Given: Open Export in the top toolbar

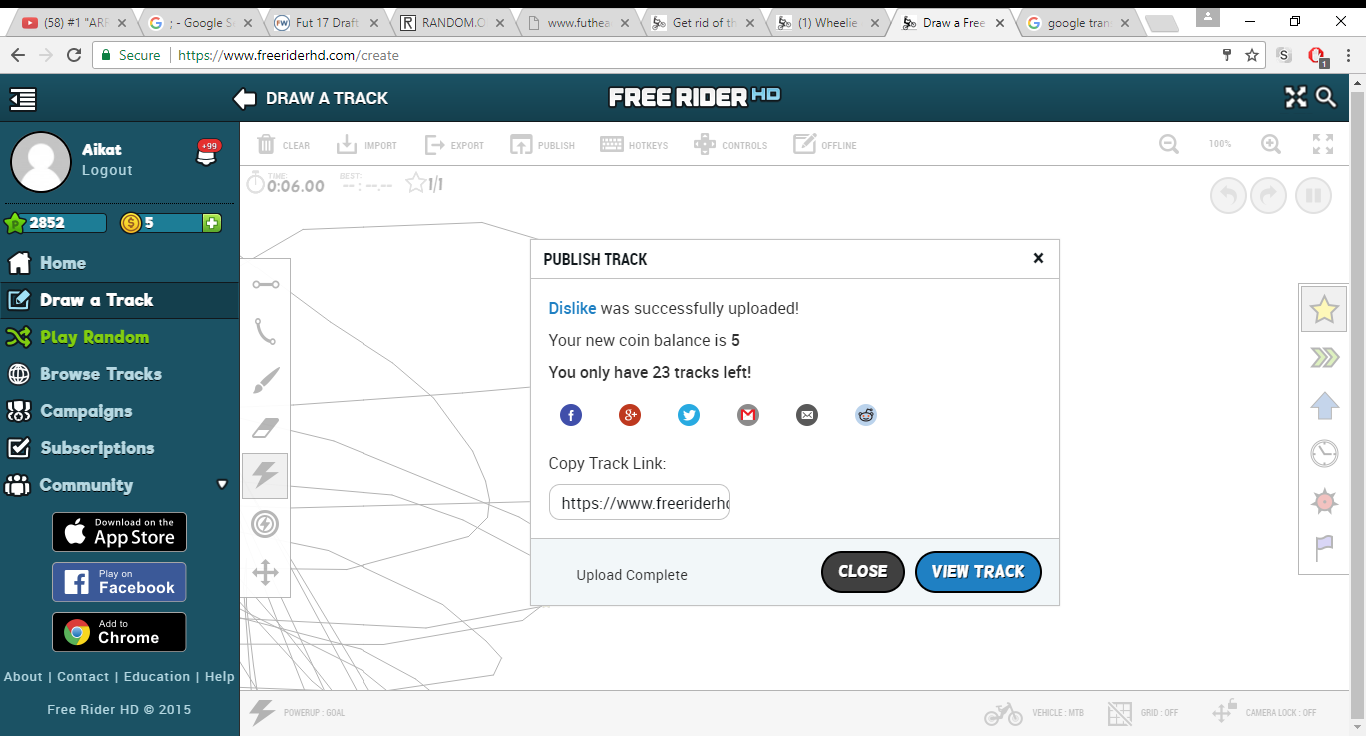Looking at the screenshot, I should 454,145.
